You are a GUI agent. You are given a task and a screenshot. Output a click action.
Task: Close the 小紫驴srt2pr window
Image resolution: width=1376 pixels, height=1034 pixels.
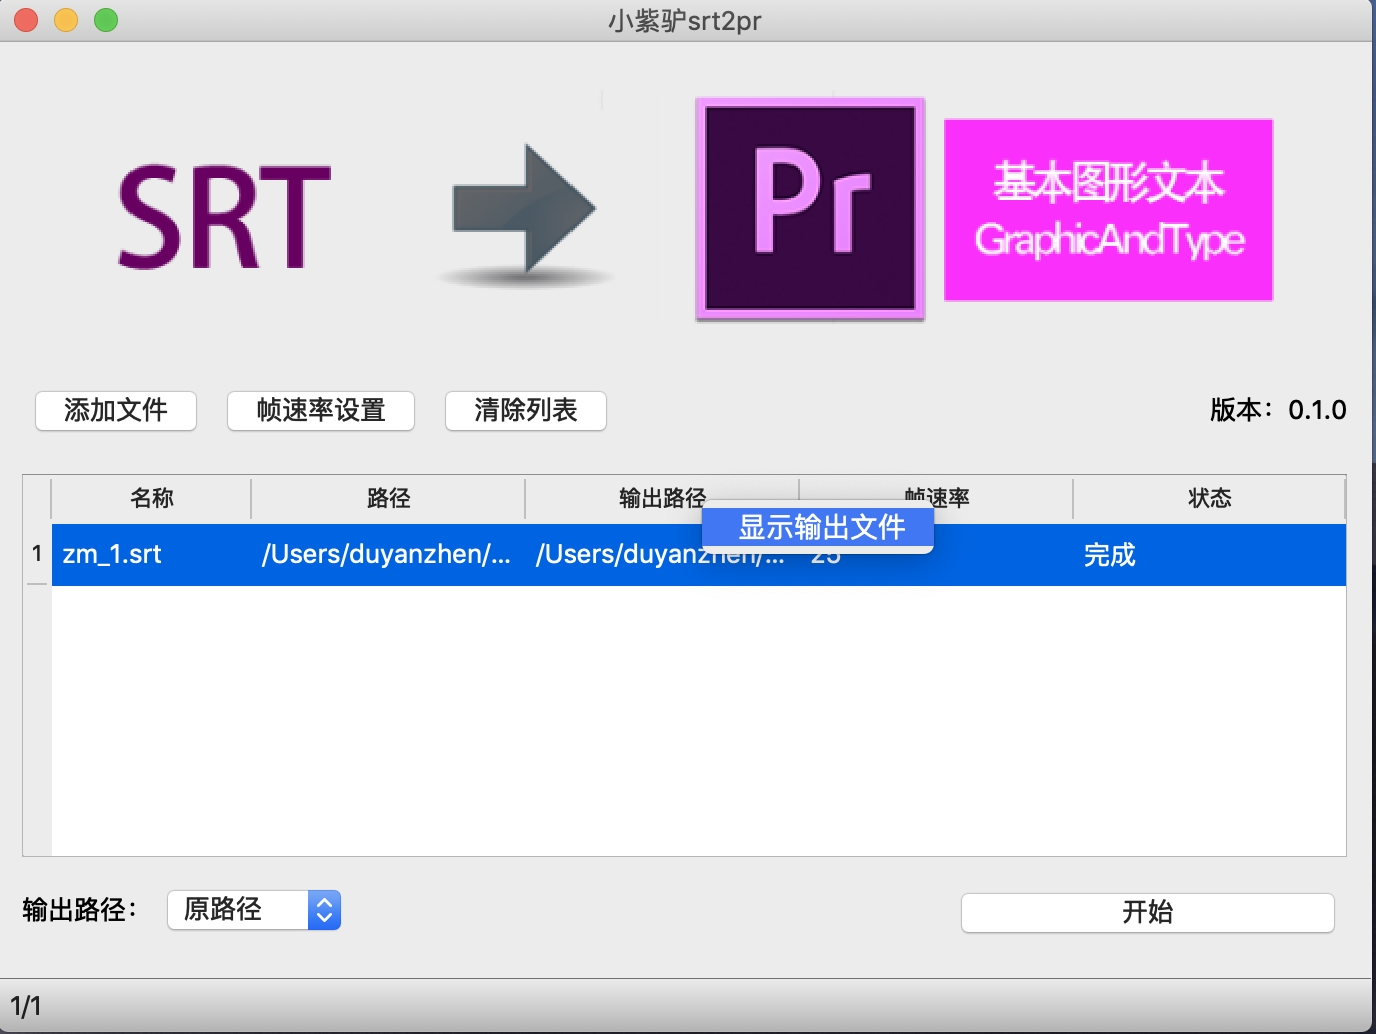point(26,20)
